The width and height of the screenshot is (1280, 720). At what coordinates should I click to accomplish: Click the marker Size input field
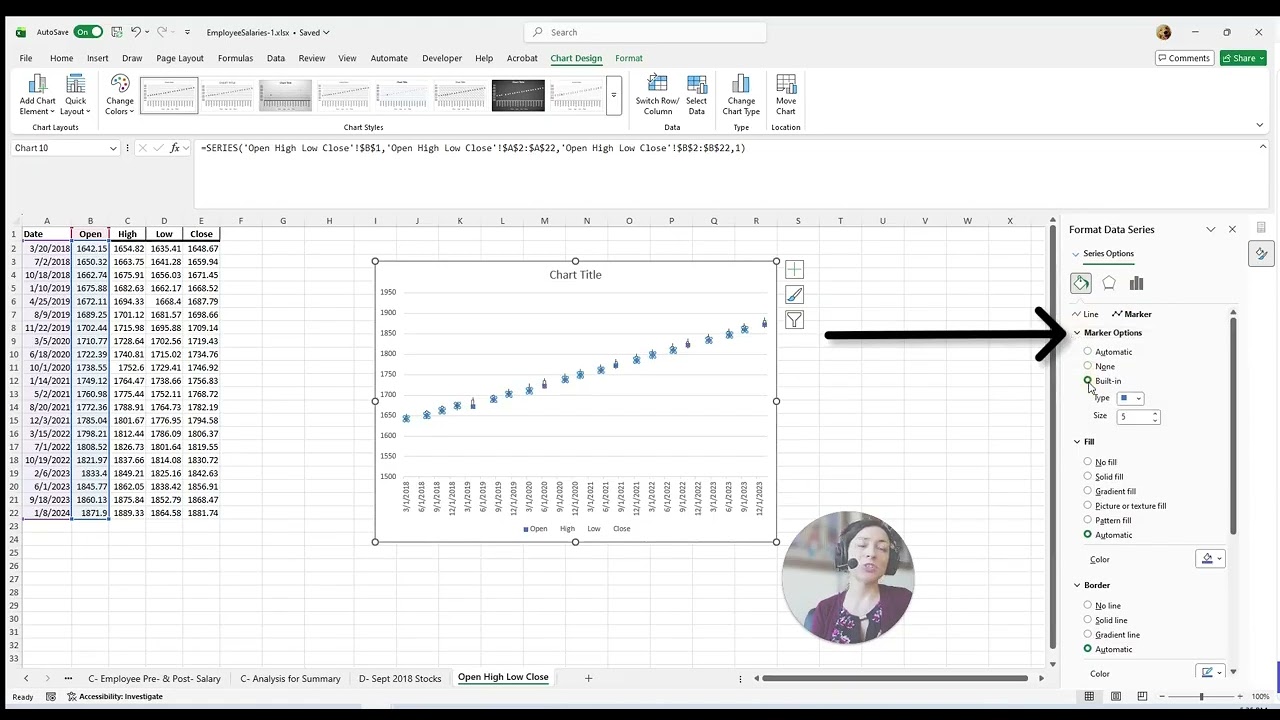1134,416
